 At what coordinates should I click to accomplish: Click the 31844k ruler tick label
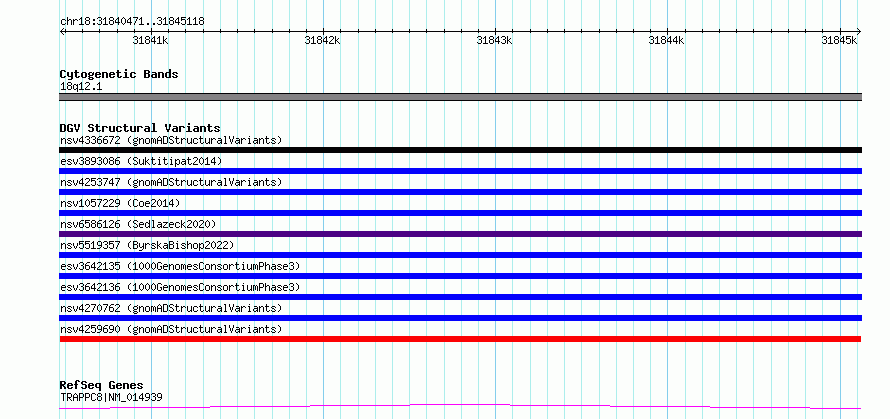(666, 40)
